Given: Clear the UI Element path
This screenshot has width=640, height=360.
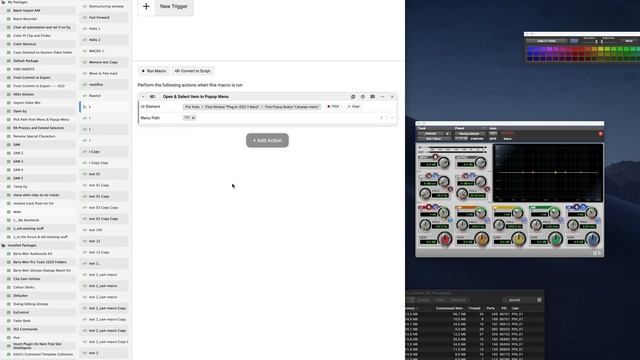Looking at the screenshot, I should (354, 107).
